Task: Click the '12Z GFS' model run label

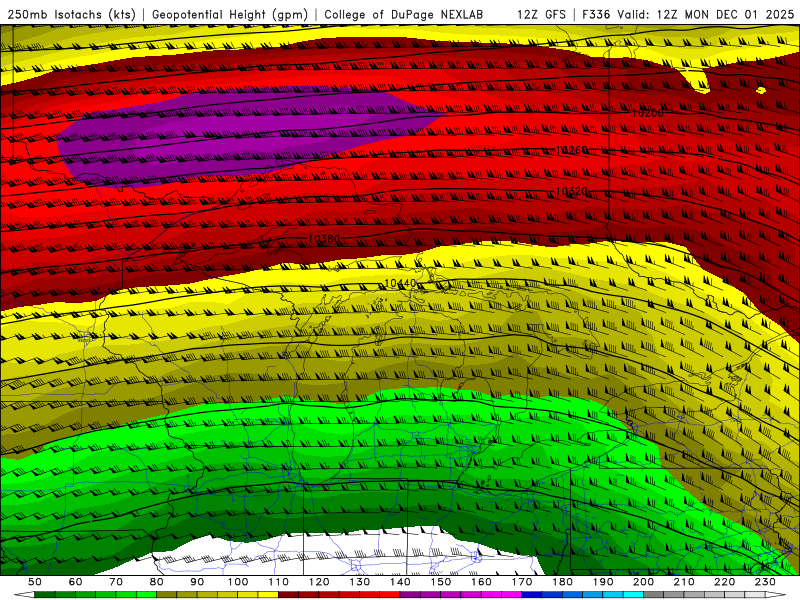Action: tap(541, 14)
